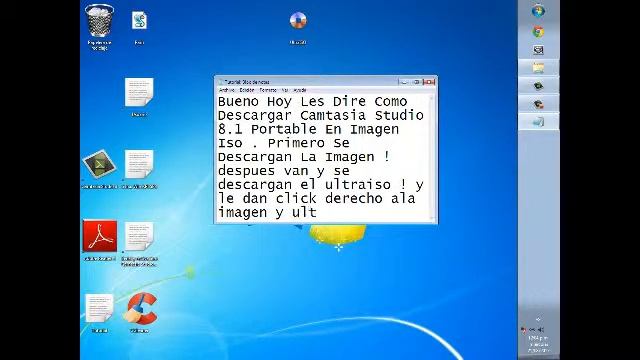The height and width of the screenshot is (360, 640).
Task: Click the word 'derecho' in the note
Action: tap(354, 199)
